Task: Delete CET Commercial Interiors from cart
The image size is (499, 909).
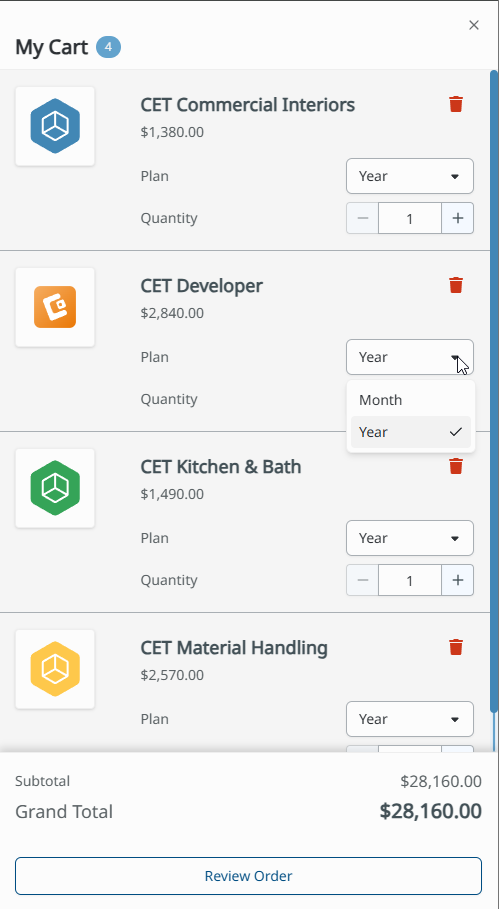Action: click(456, 104)
